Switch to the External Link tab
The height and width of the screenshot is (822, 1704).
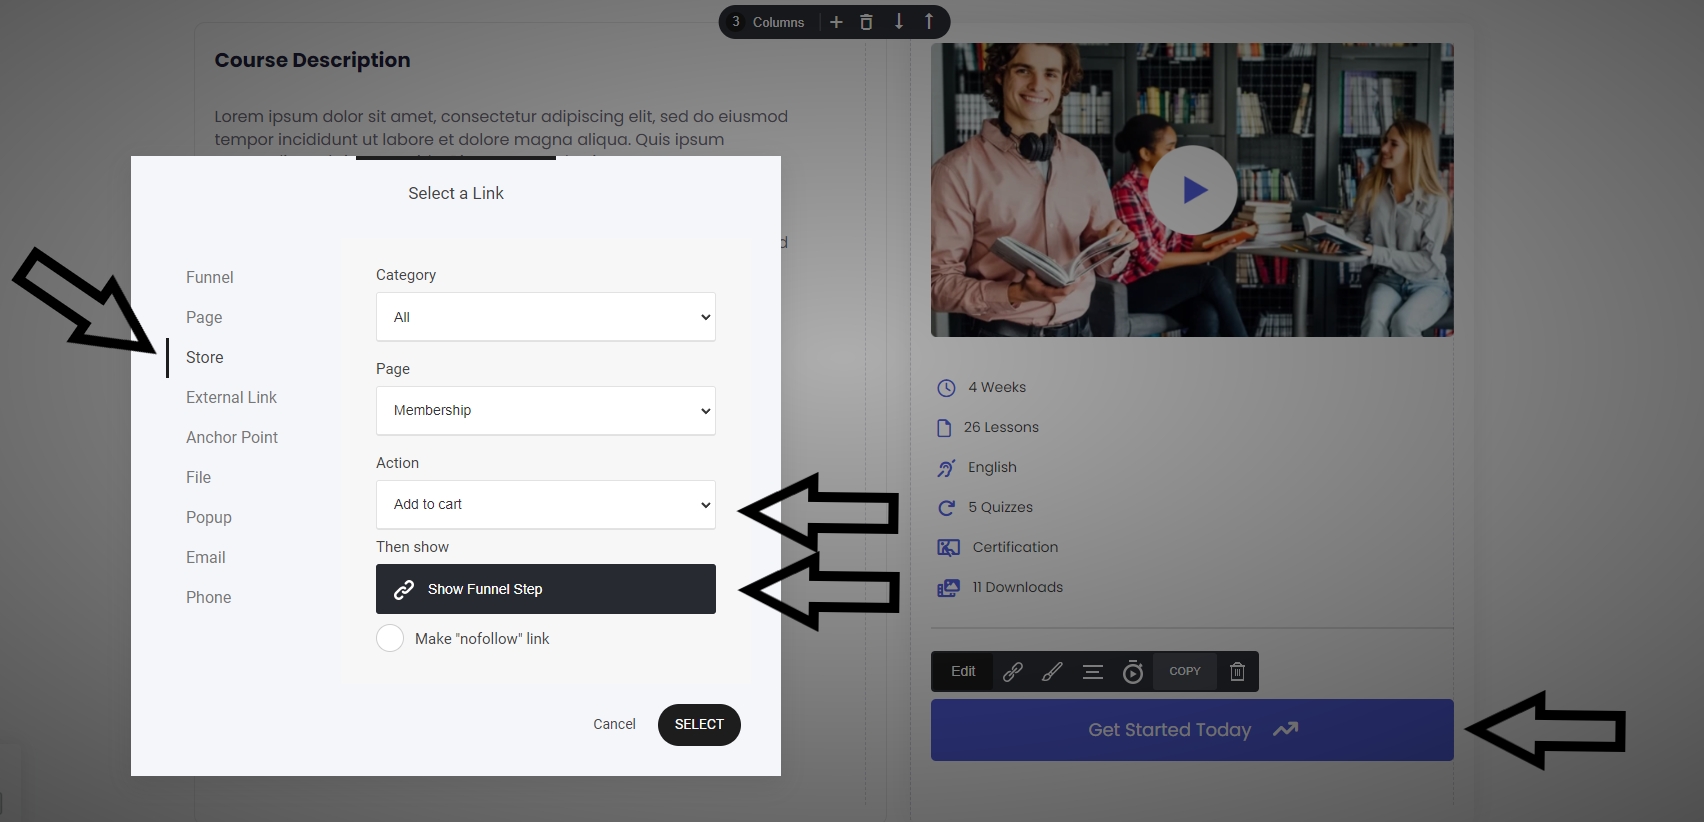[x=231, y=397]
